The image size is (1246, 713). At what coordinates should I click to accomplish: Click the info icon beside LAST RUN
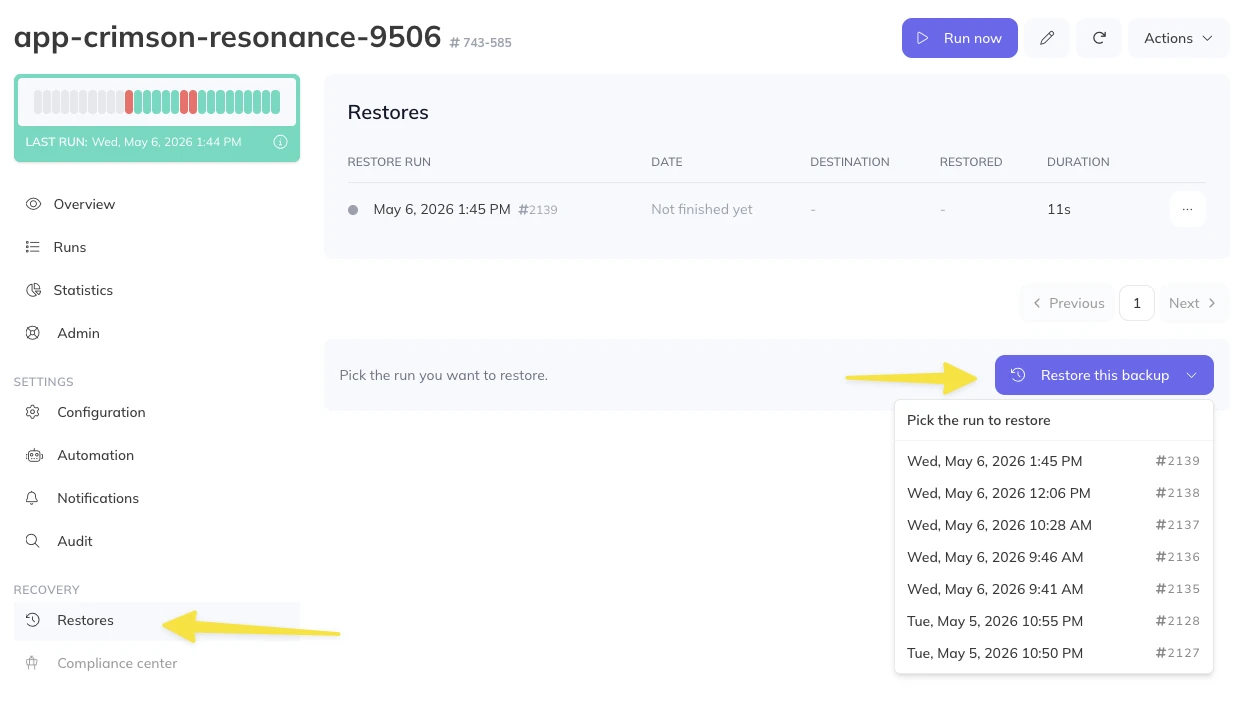pyautogui.click(x=281, y=142)
